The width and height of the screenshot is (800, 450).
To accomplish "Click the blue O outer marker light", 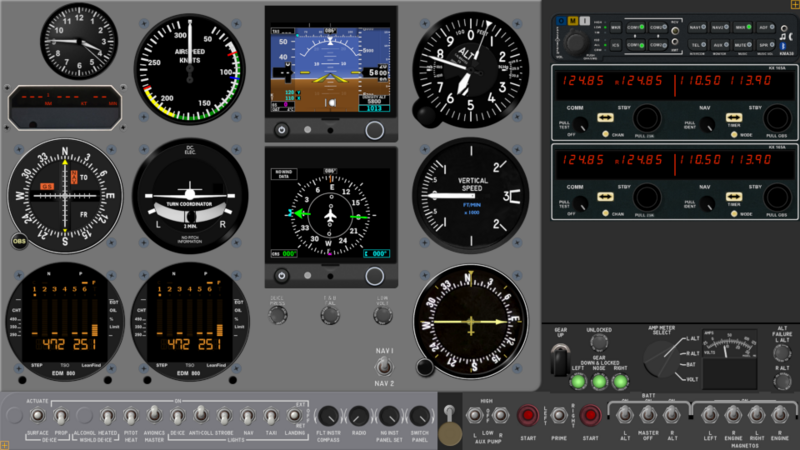I will tap(561, 21).
